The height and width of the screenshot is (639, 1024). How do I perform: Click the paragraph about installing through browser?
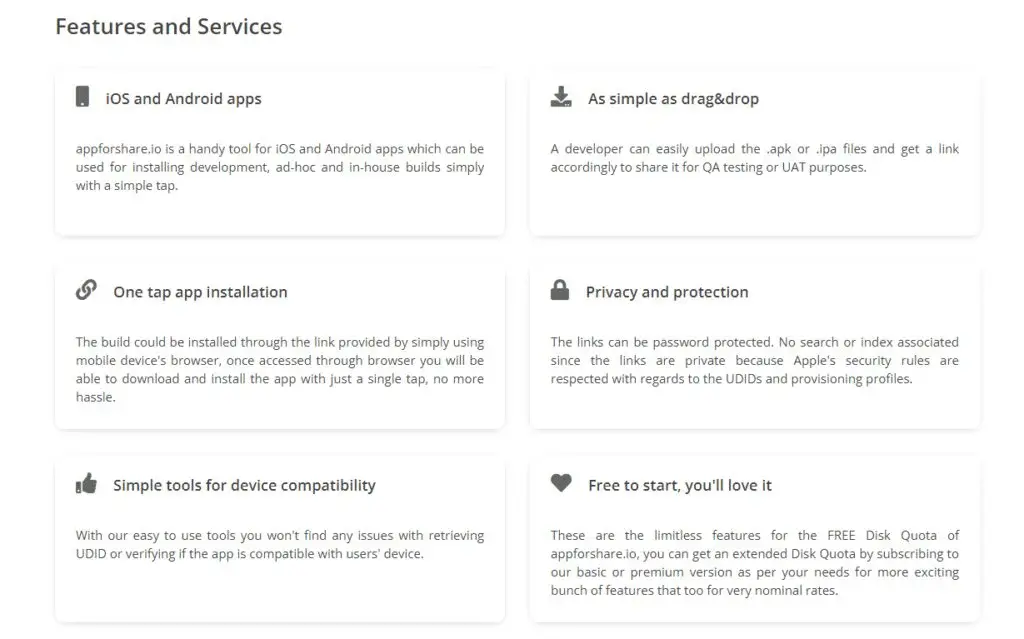280,370
